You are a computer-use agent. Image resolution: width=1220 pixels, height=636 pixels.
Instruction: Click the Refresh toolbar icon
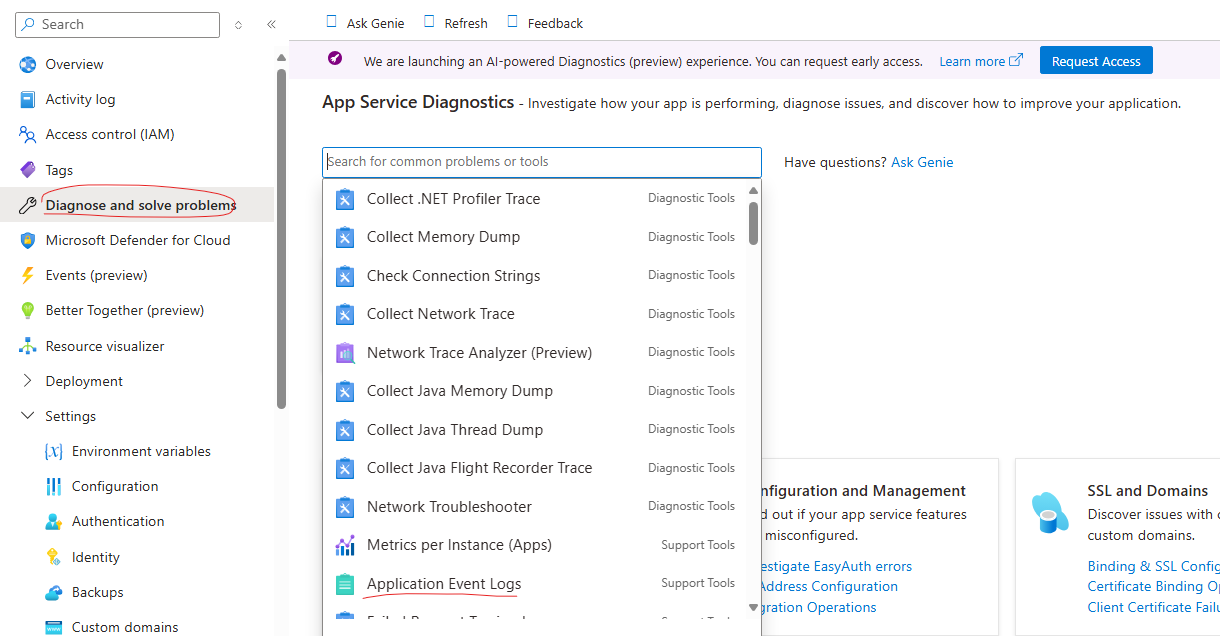tap(429, 21)
